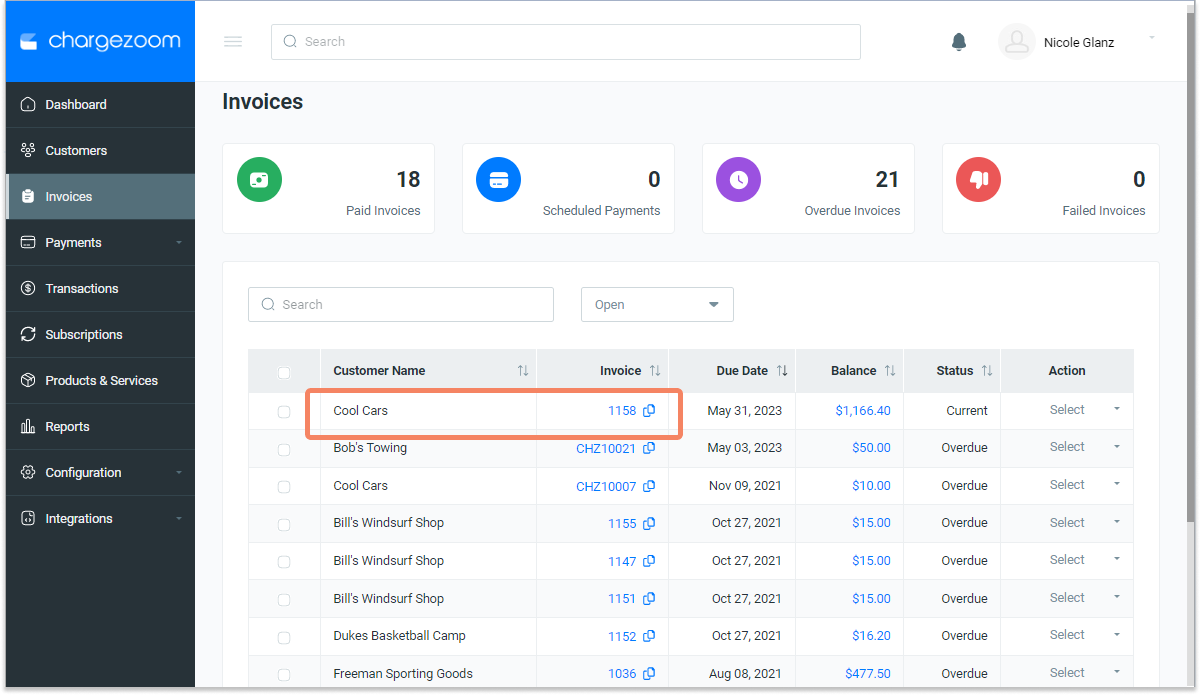
Task: Click the $477.50 balance link
Action: (868, 674)
